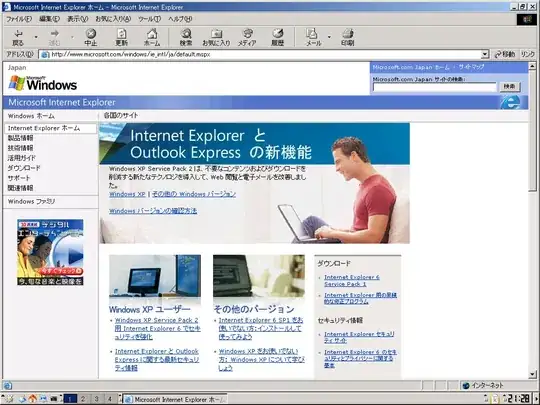The image size is (540, 405).
Task: Go to Home (ホーム) via toolbar icon
Action: (x=152, y=37)
